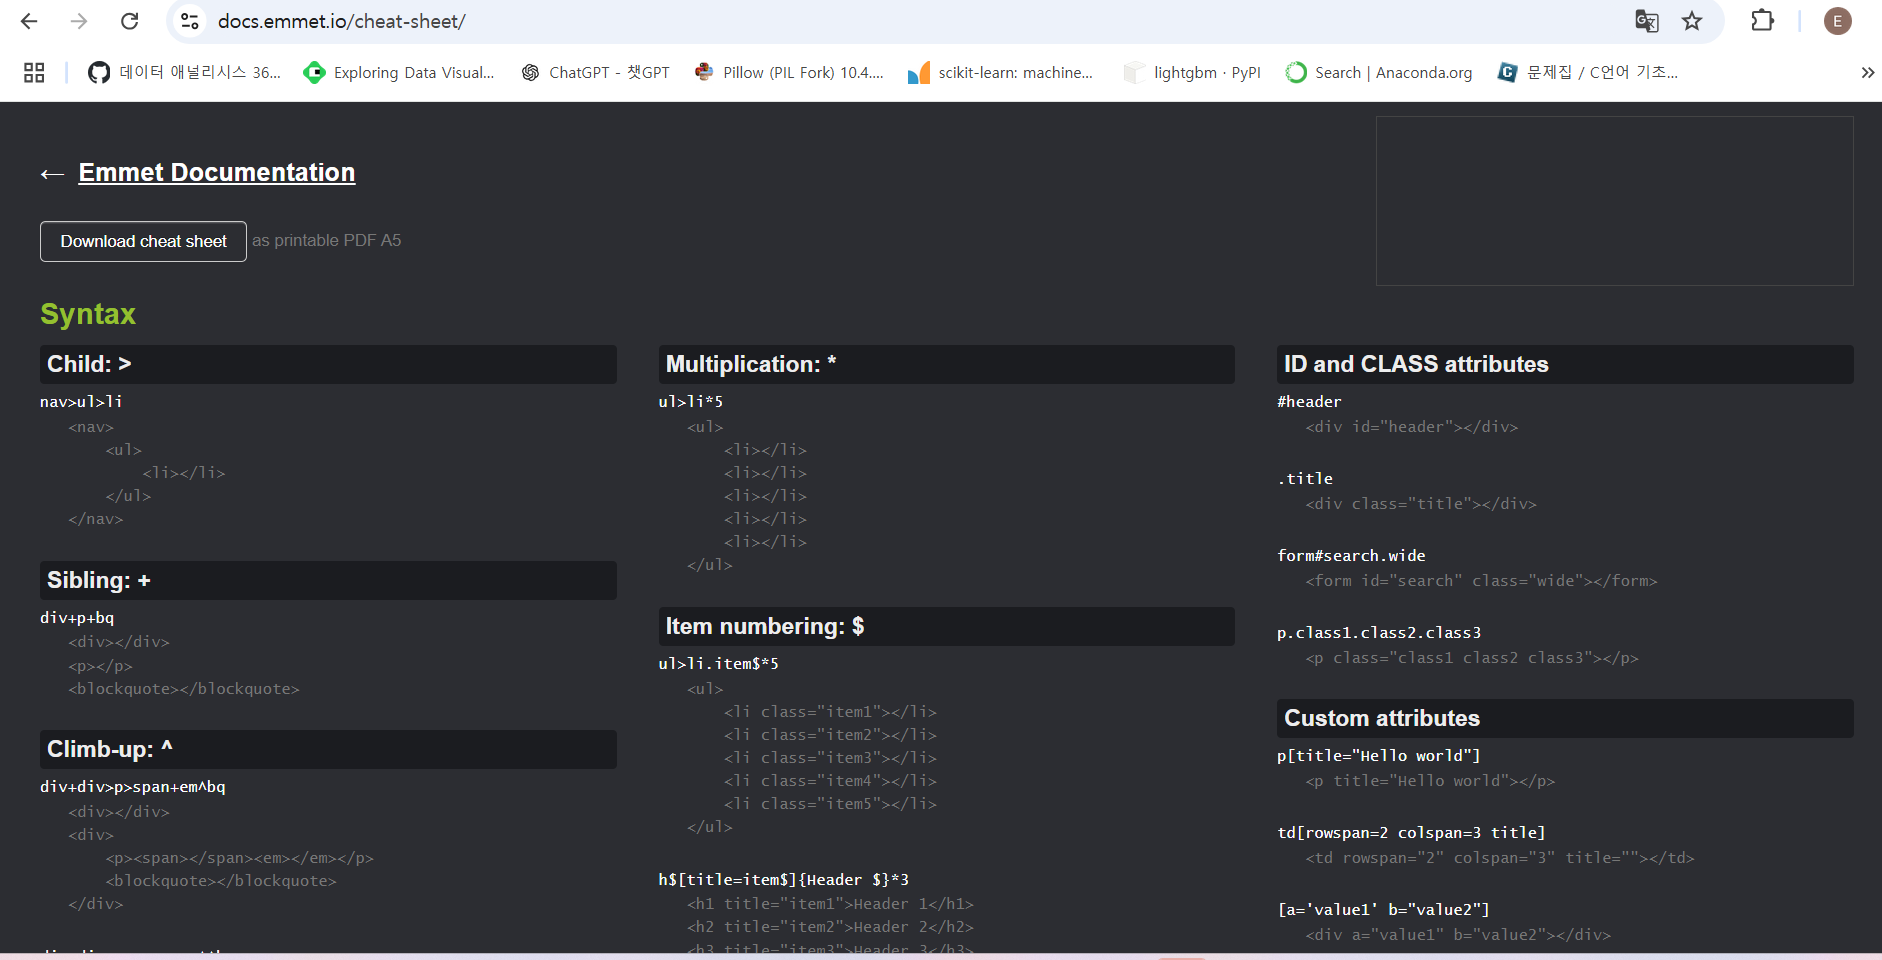Open the apps grid in bookmarks bar
This screenshot has width=1882, height=960.
(34, 72)
